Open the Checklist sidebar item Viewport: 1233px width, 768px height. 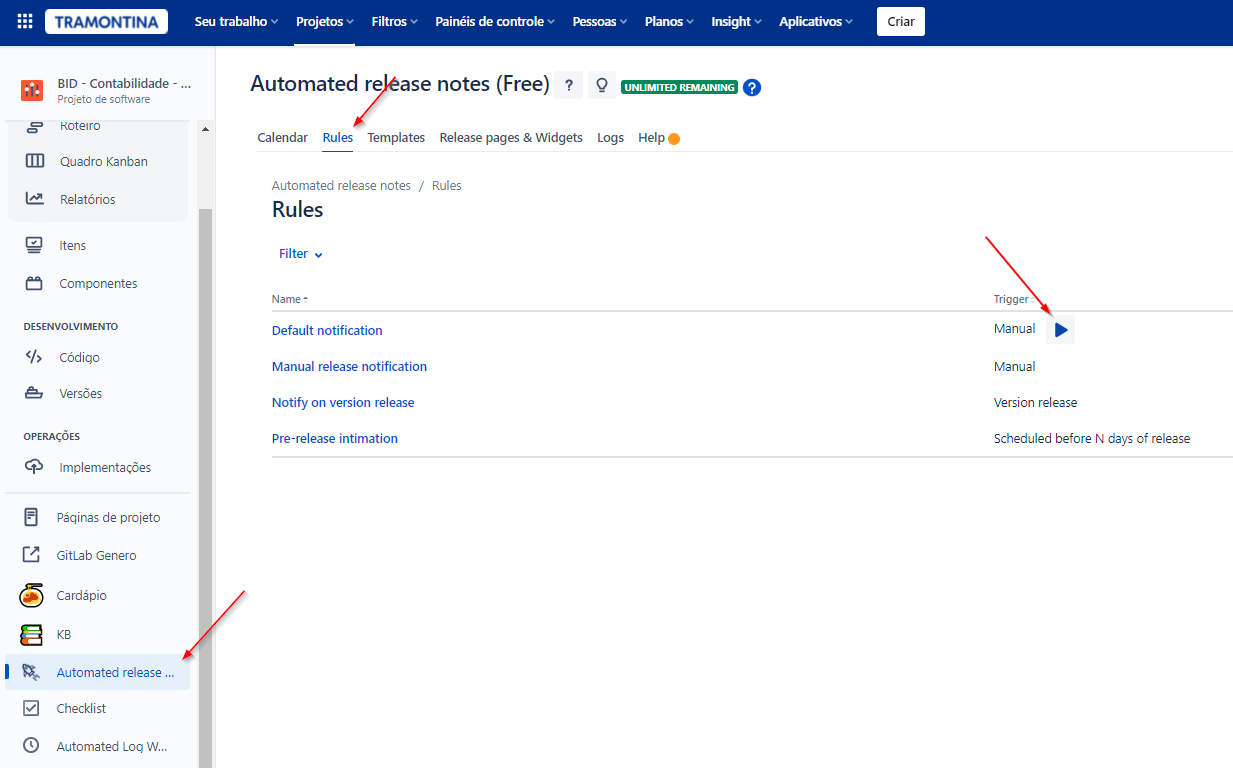coord(81,708)
